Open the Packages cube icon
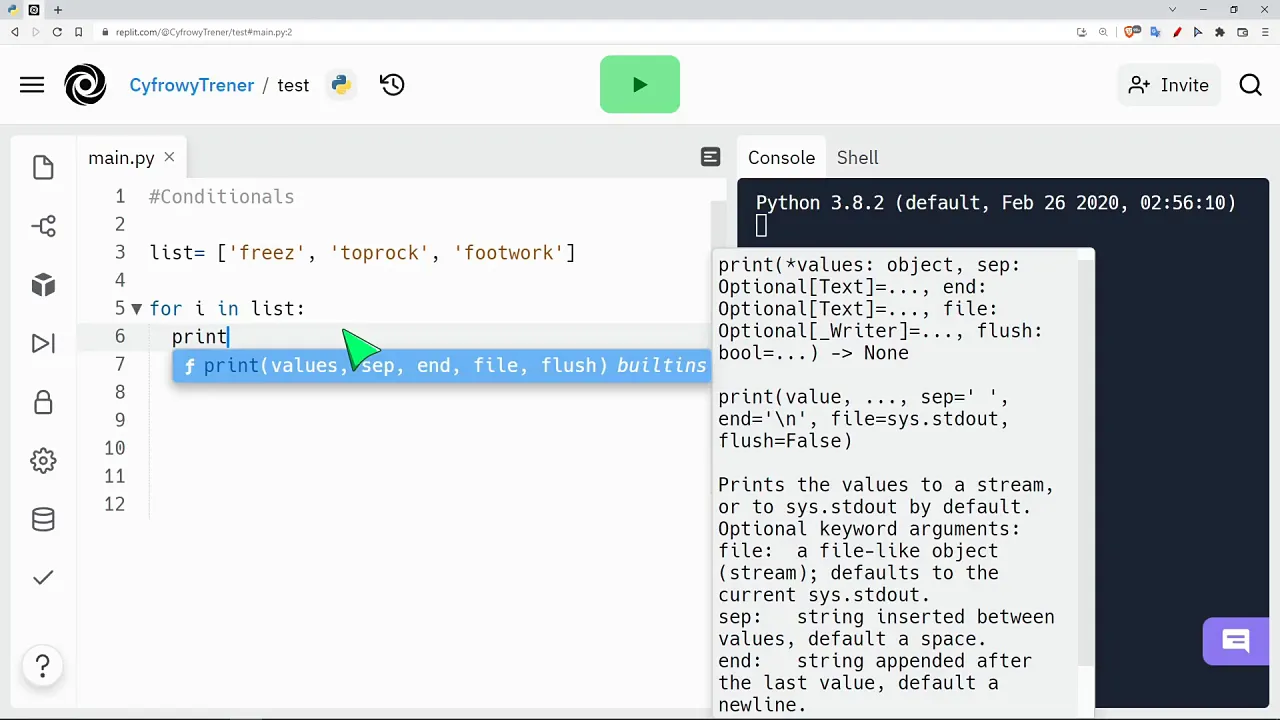 click(43, 285)
